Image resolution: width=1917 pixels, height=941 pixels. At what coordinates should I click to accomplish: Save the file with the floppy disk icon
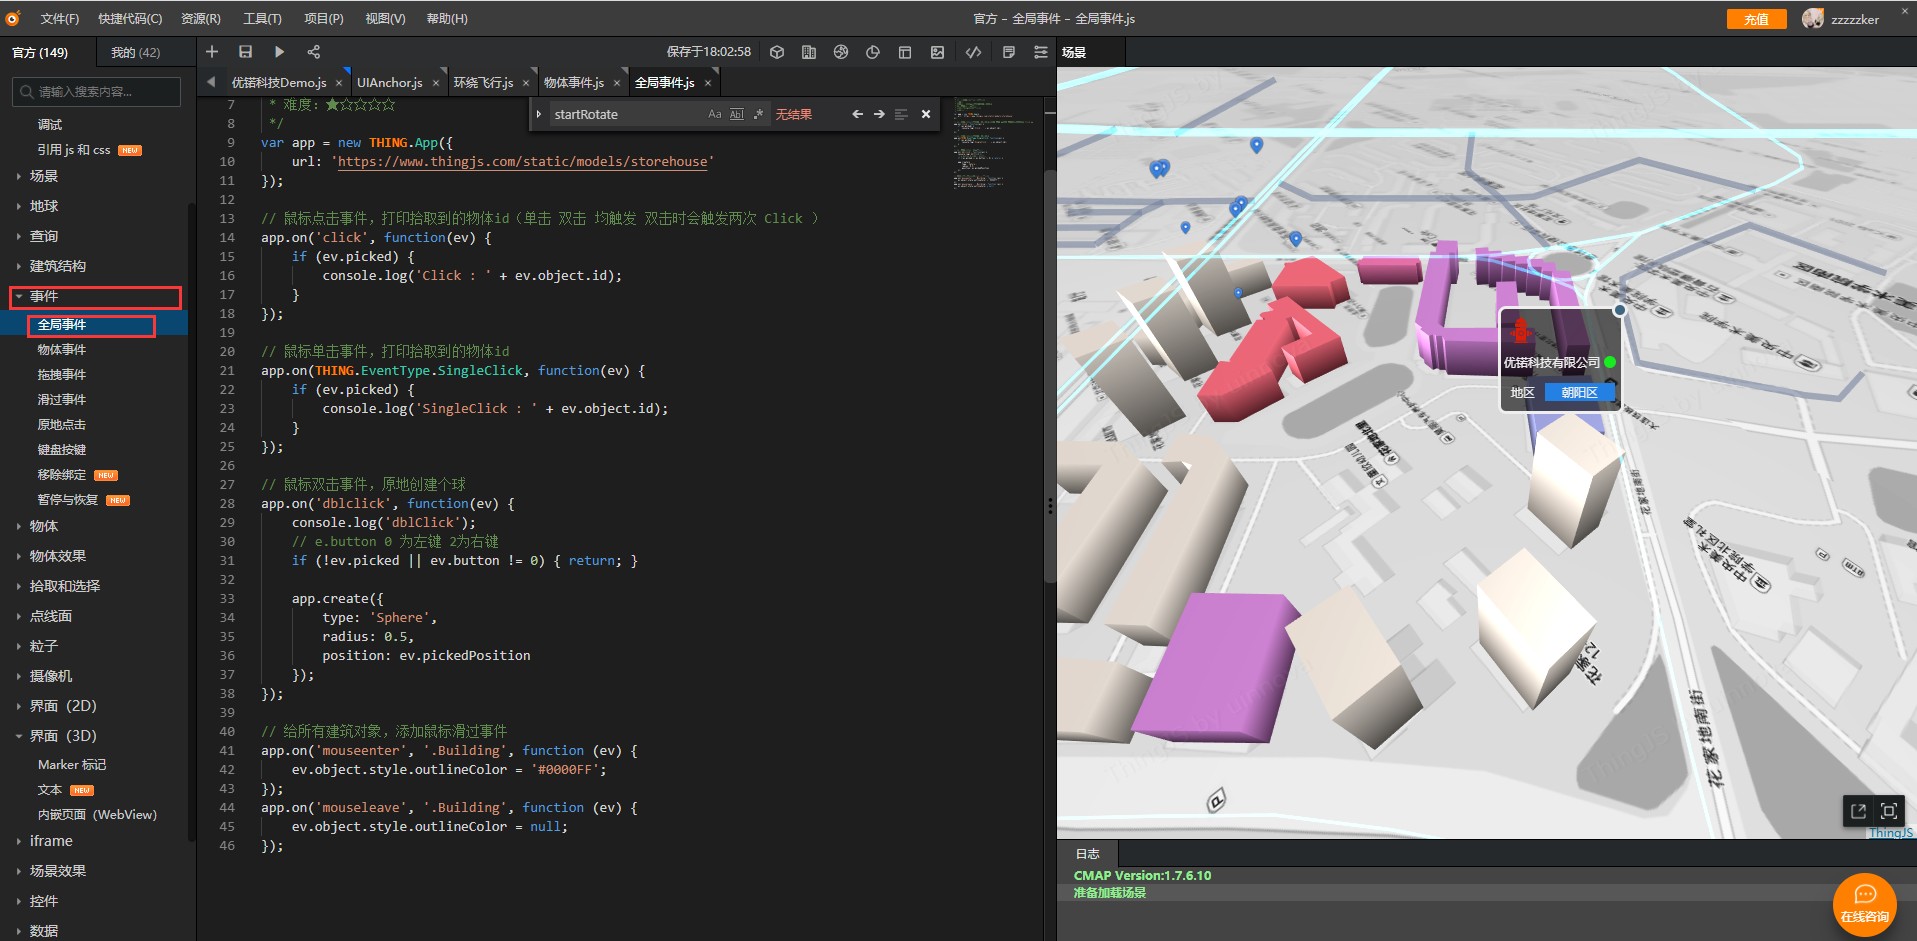pyautogui.click(x=245, y=52)
